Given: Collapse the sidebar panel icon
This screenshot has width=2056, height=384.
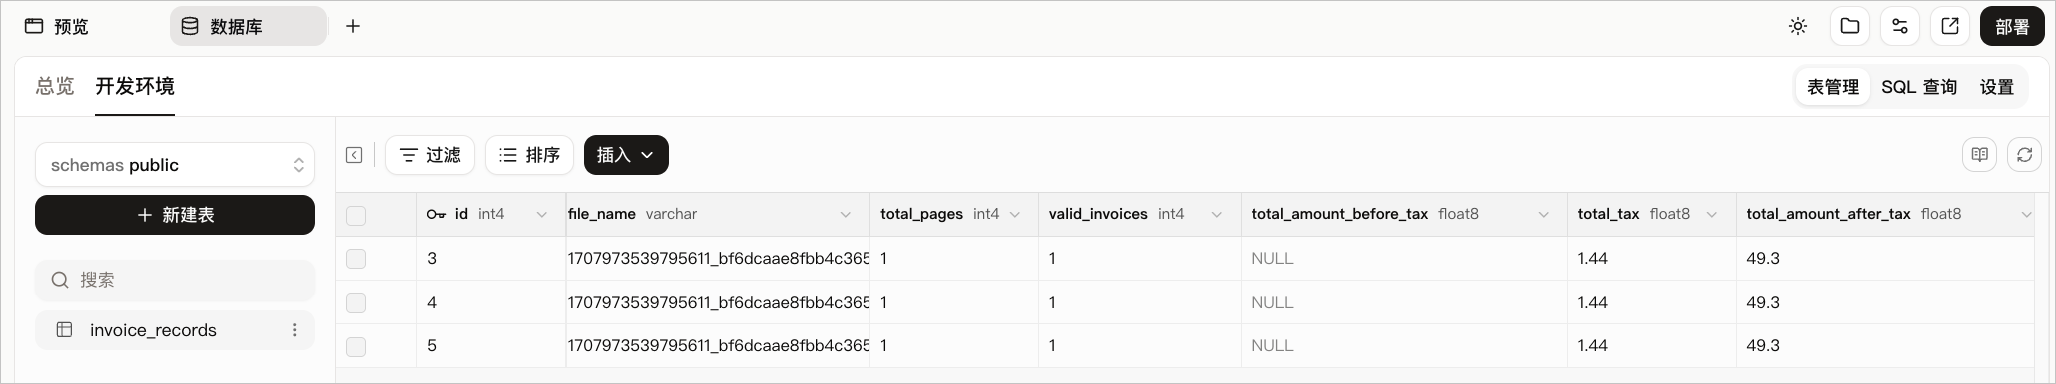Looking at the screenshot, I should [x=354, y=155].
